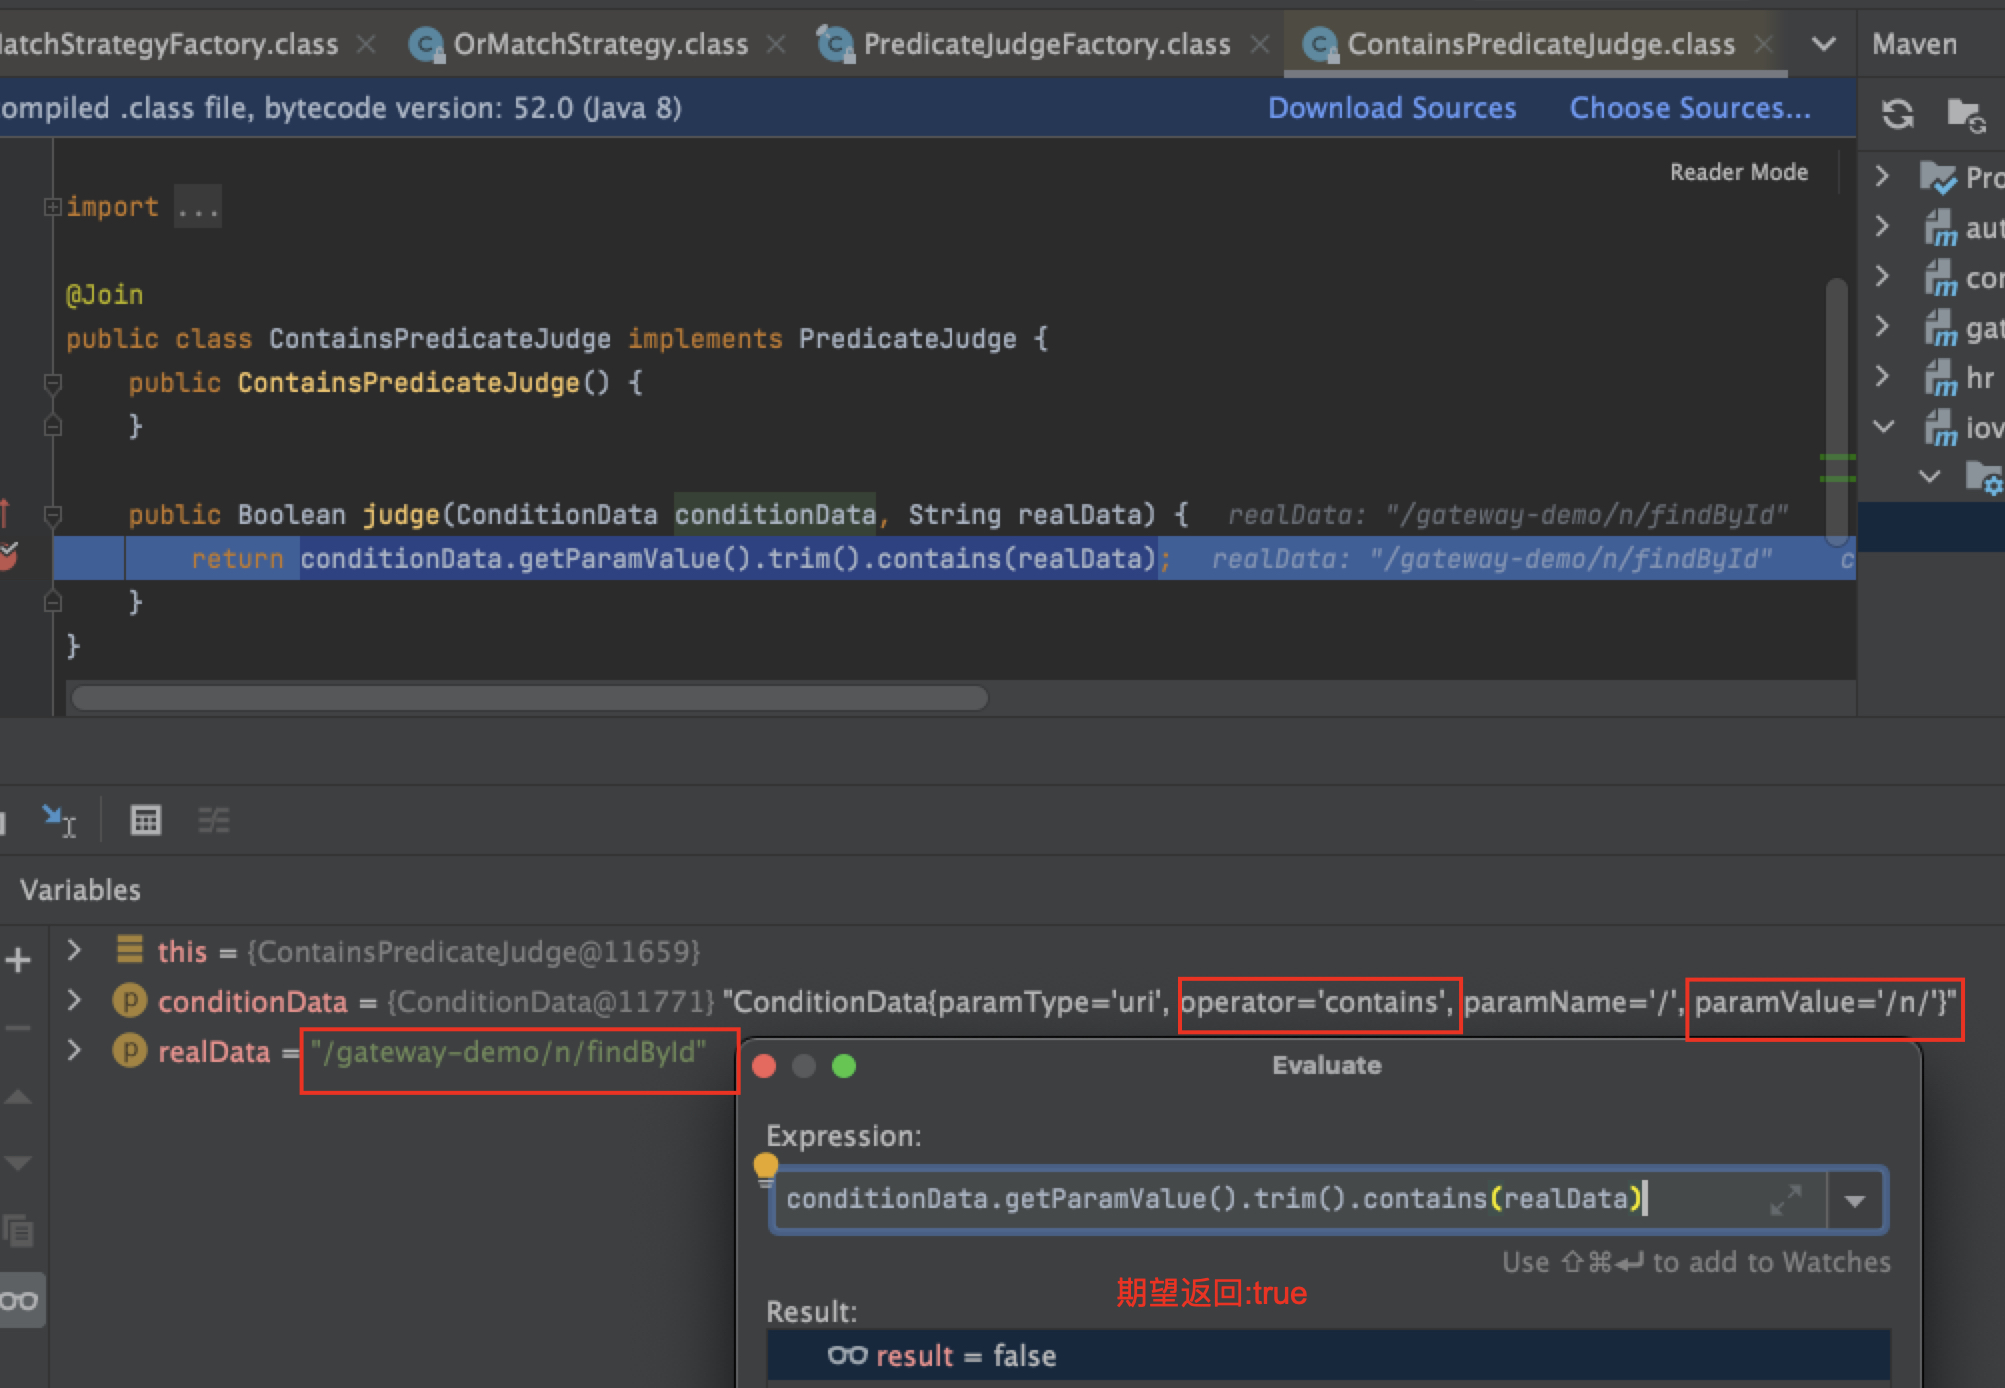Viewport: 2005px width, 1388px height.
Task: Close the PredicateJudgeFactory.class tab
Action: click(1260, 44)
